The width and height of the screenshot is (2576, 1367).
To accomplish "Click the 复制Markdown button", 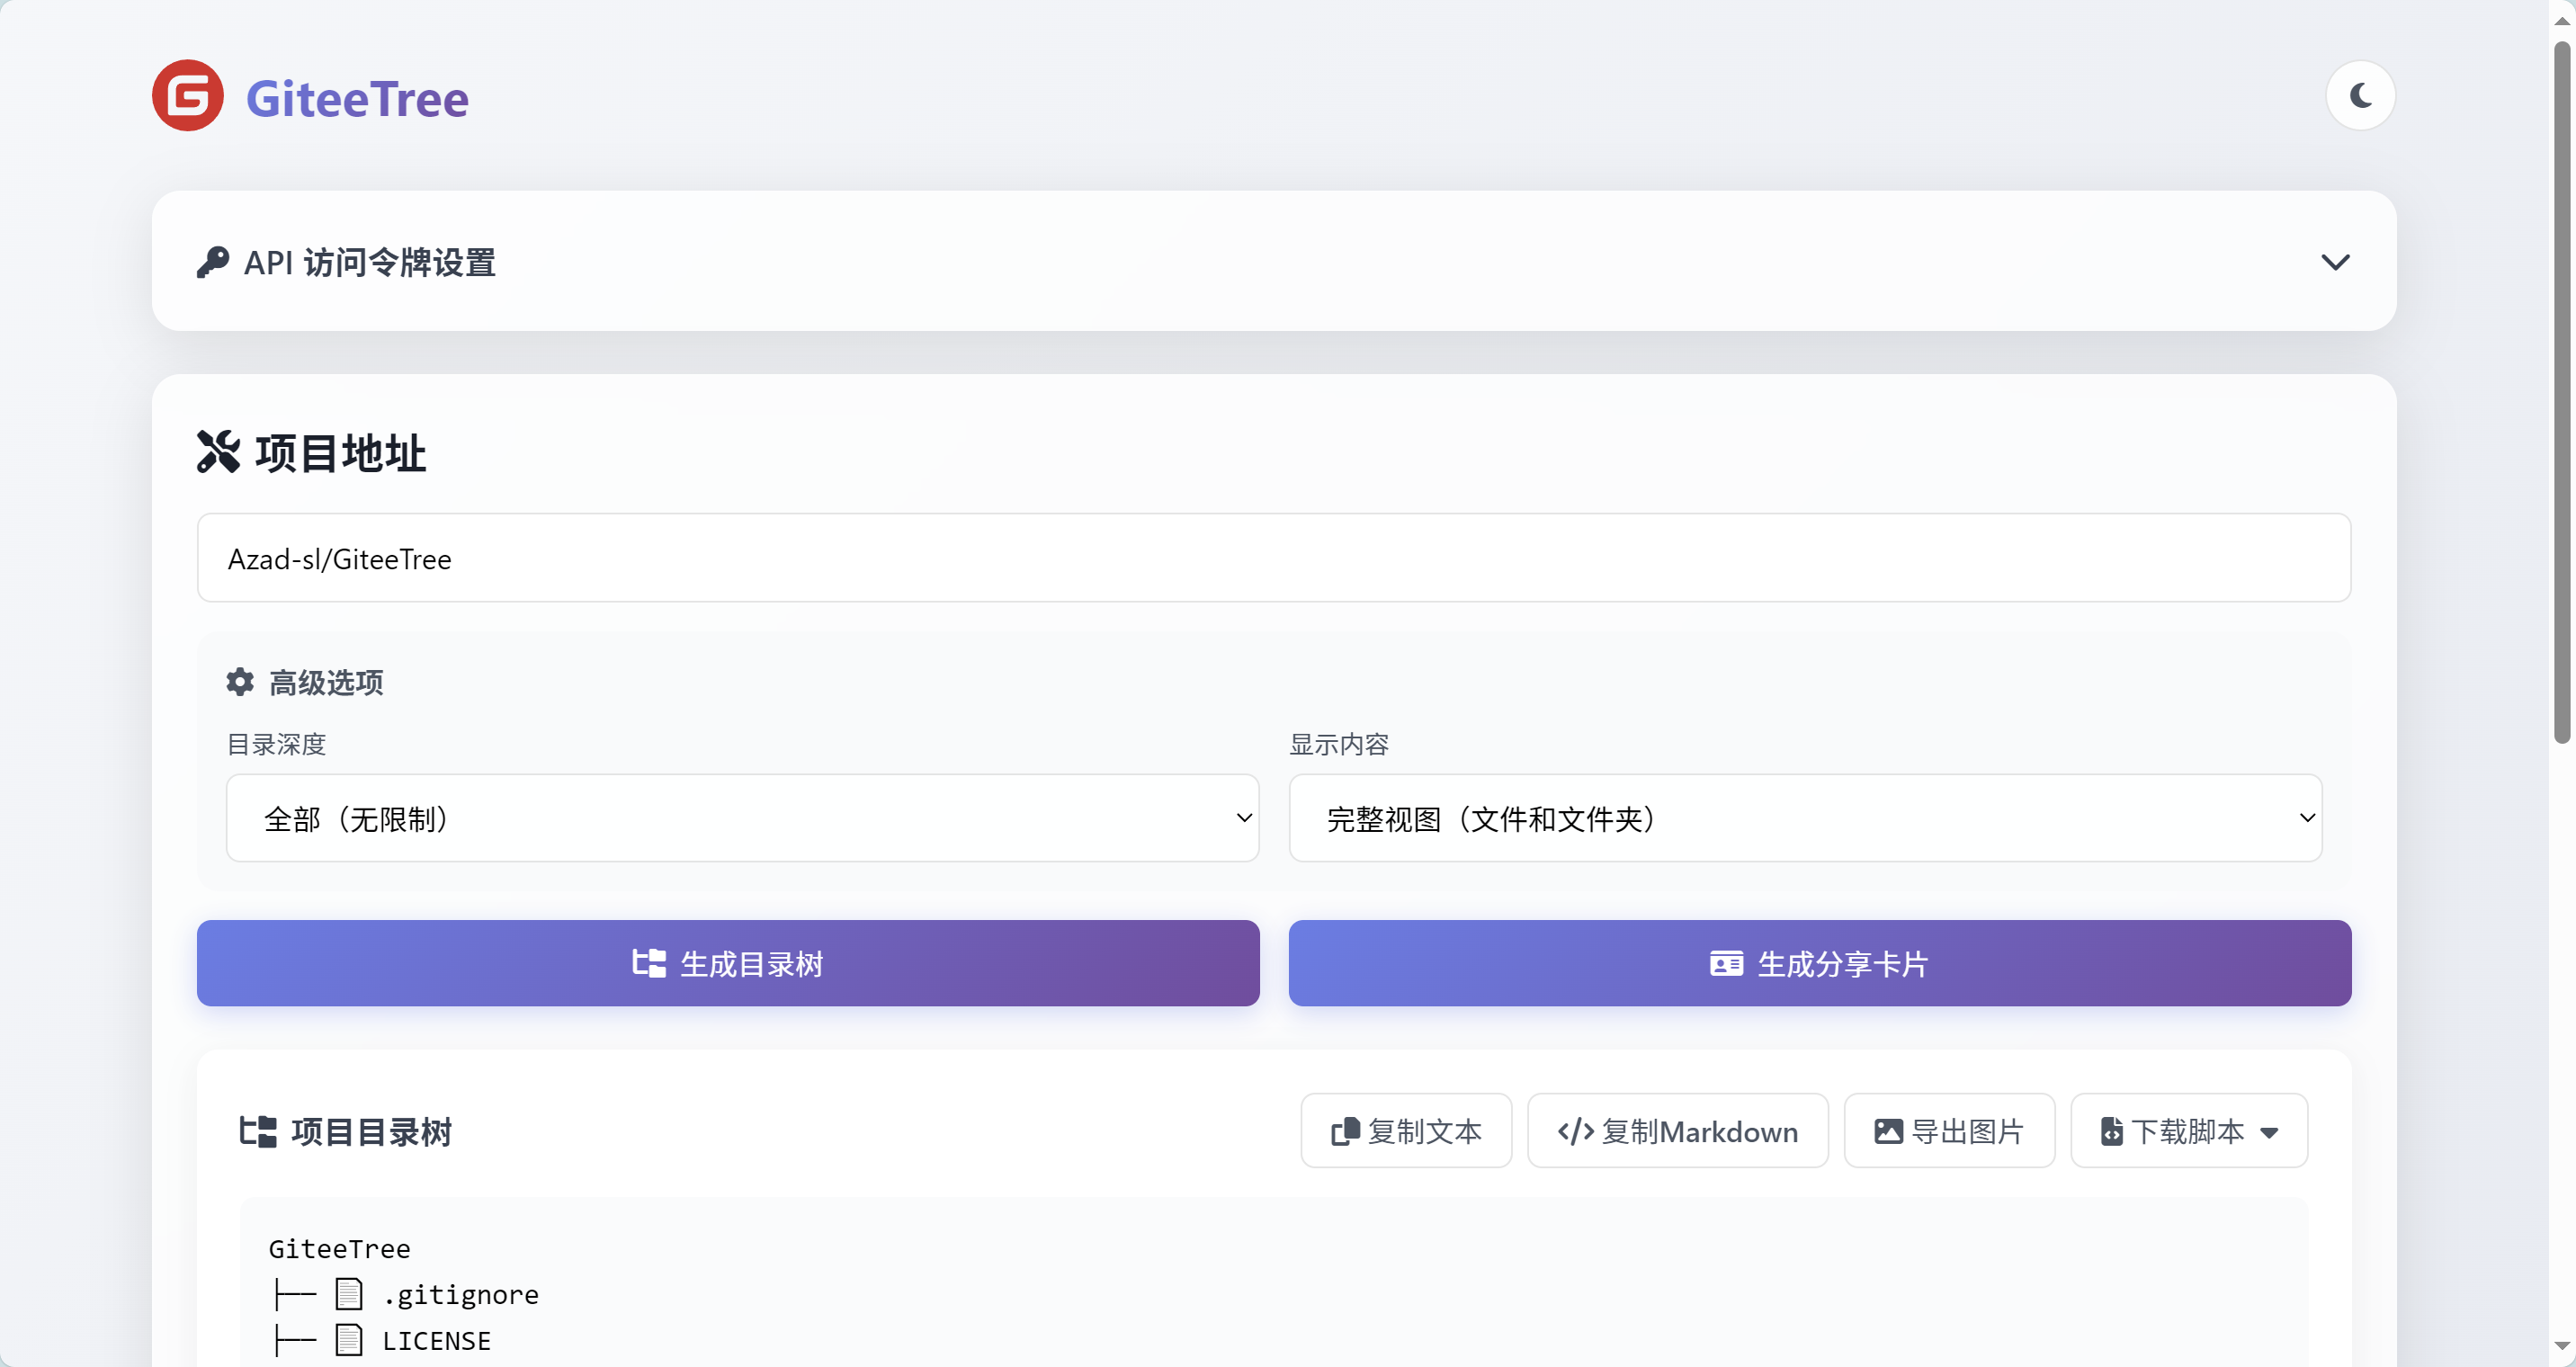I will (x=1677, y=1131).
